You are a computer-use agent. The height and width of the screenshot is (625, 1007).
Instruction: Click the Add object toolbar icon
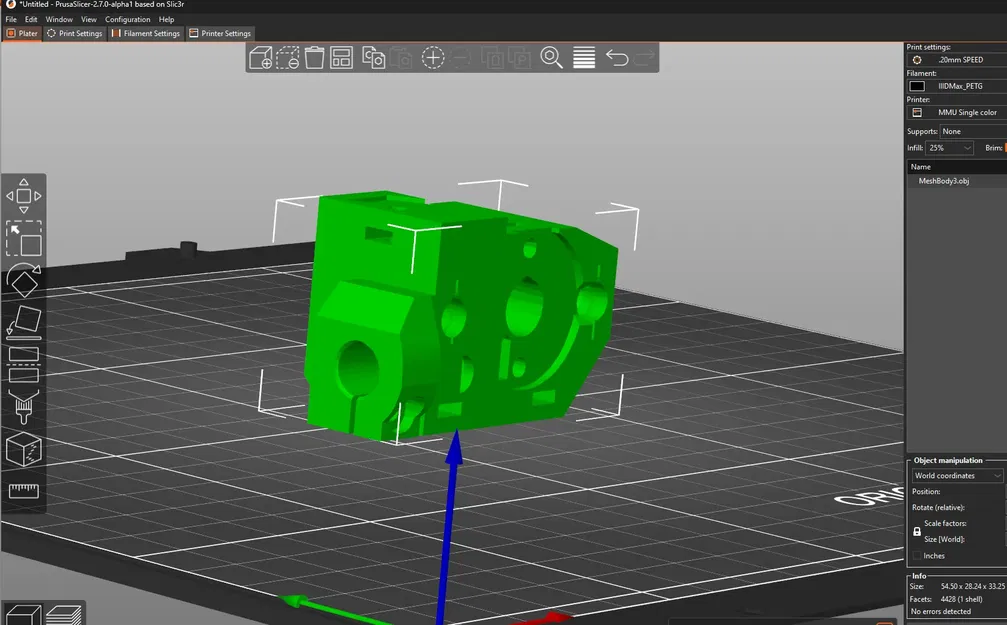(260, 58)
